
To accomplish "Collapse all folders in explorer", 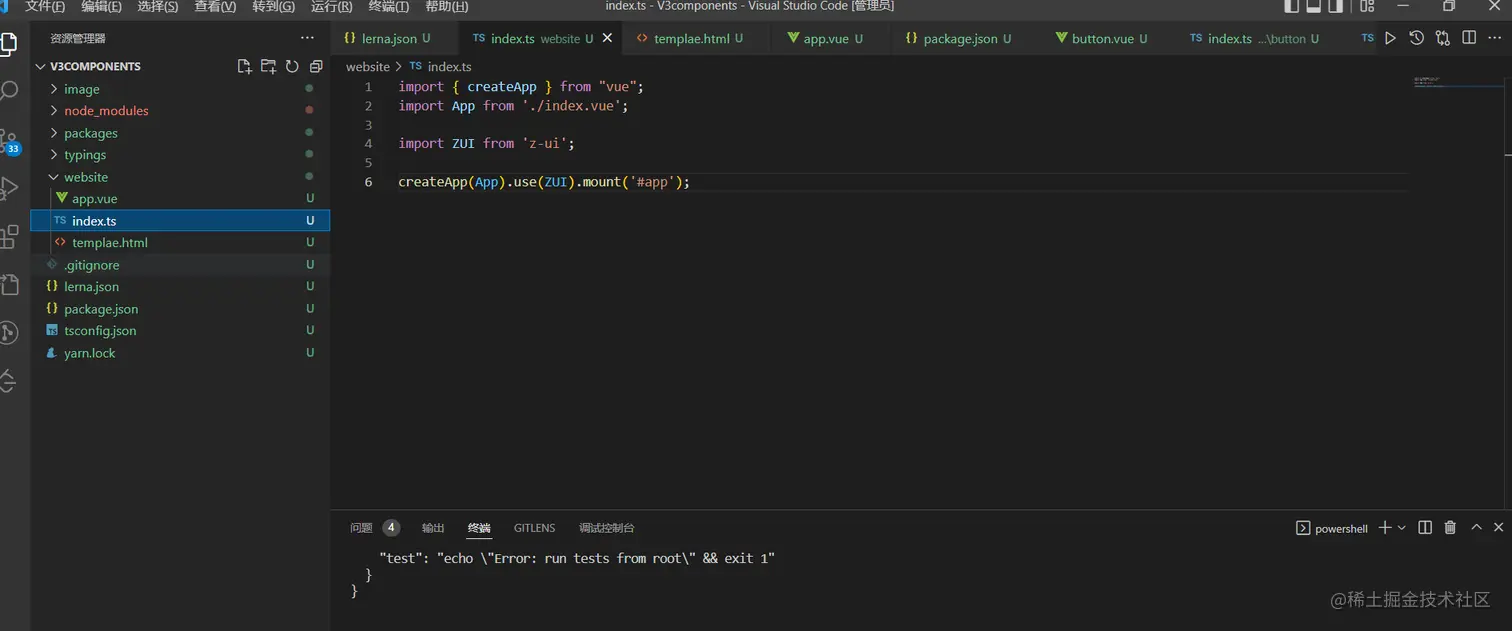I will tap(316, 66).
